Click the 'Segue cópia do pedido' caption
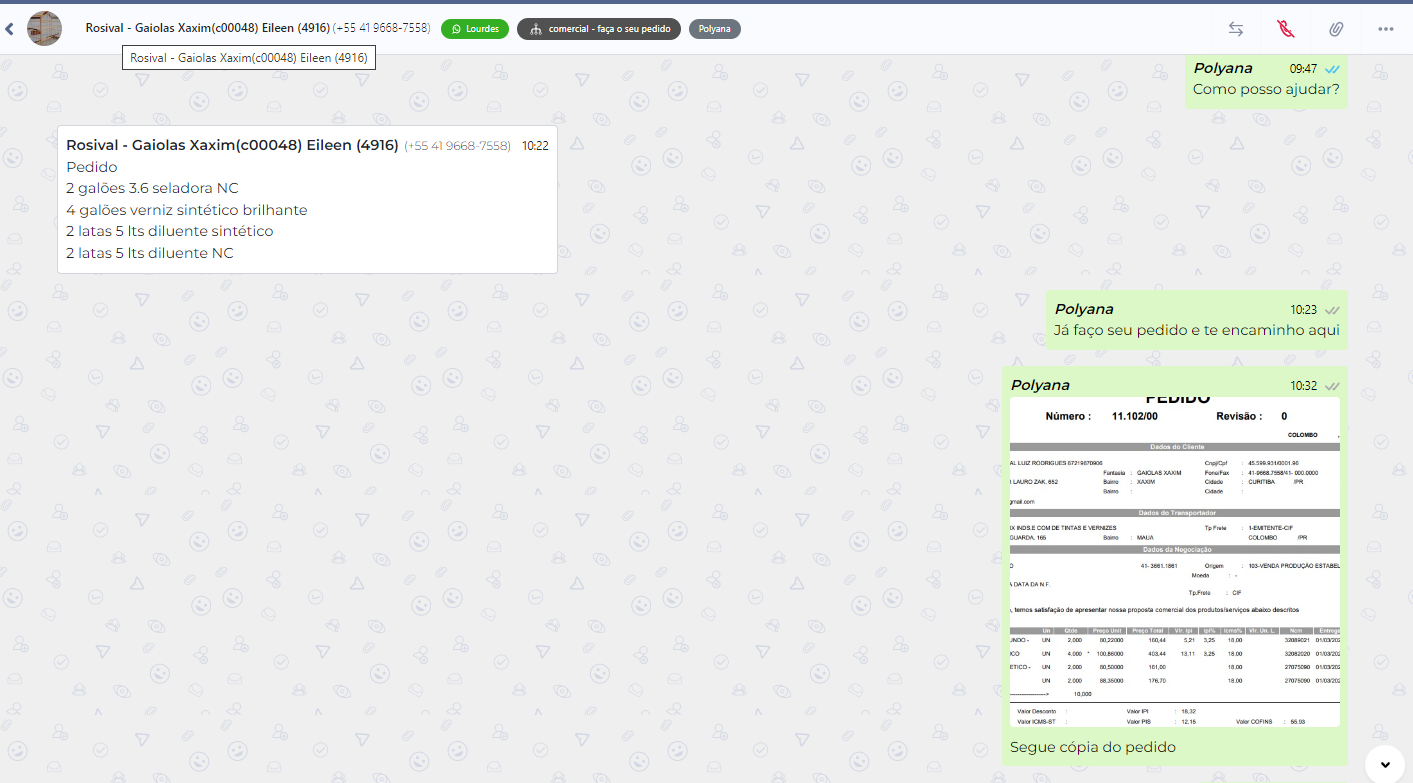Screen dimensions: 1413x783 click(x=1093, y=747)
